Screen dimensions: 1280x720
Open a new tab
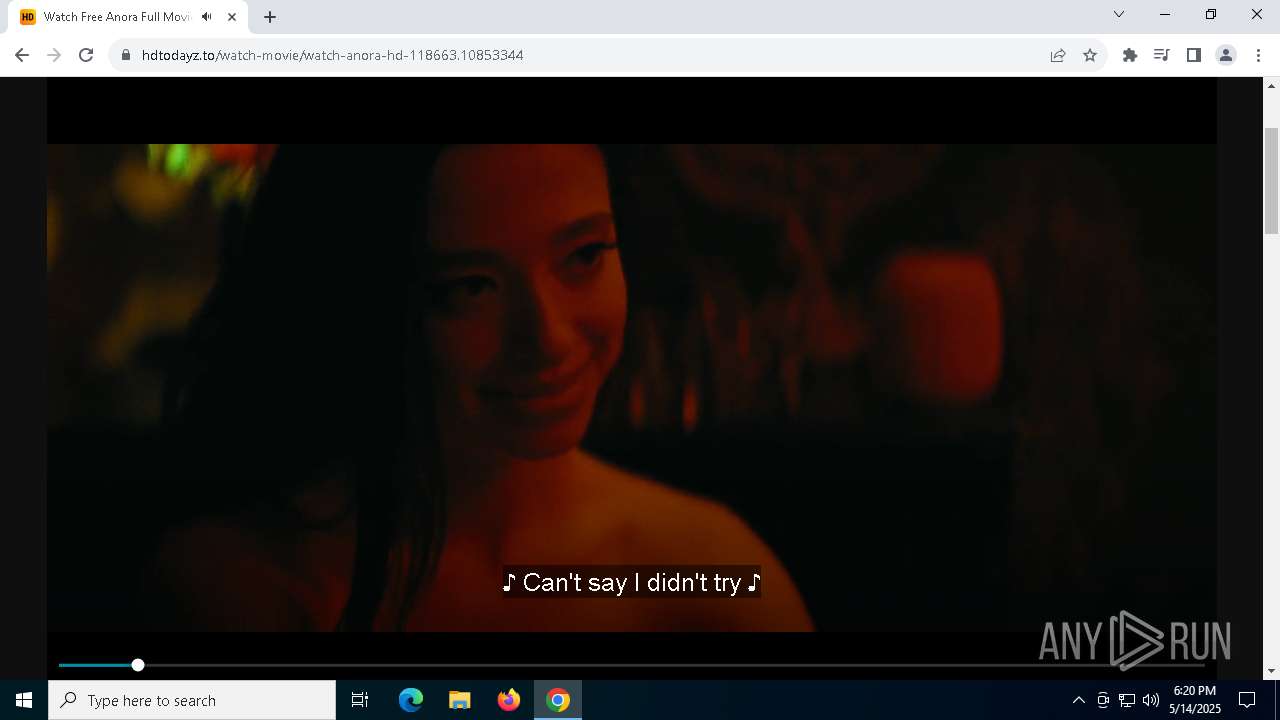[x=270, y=17]
